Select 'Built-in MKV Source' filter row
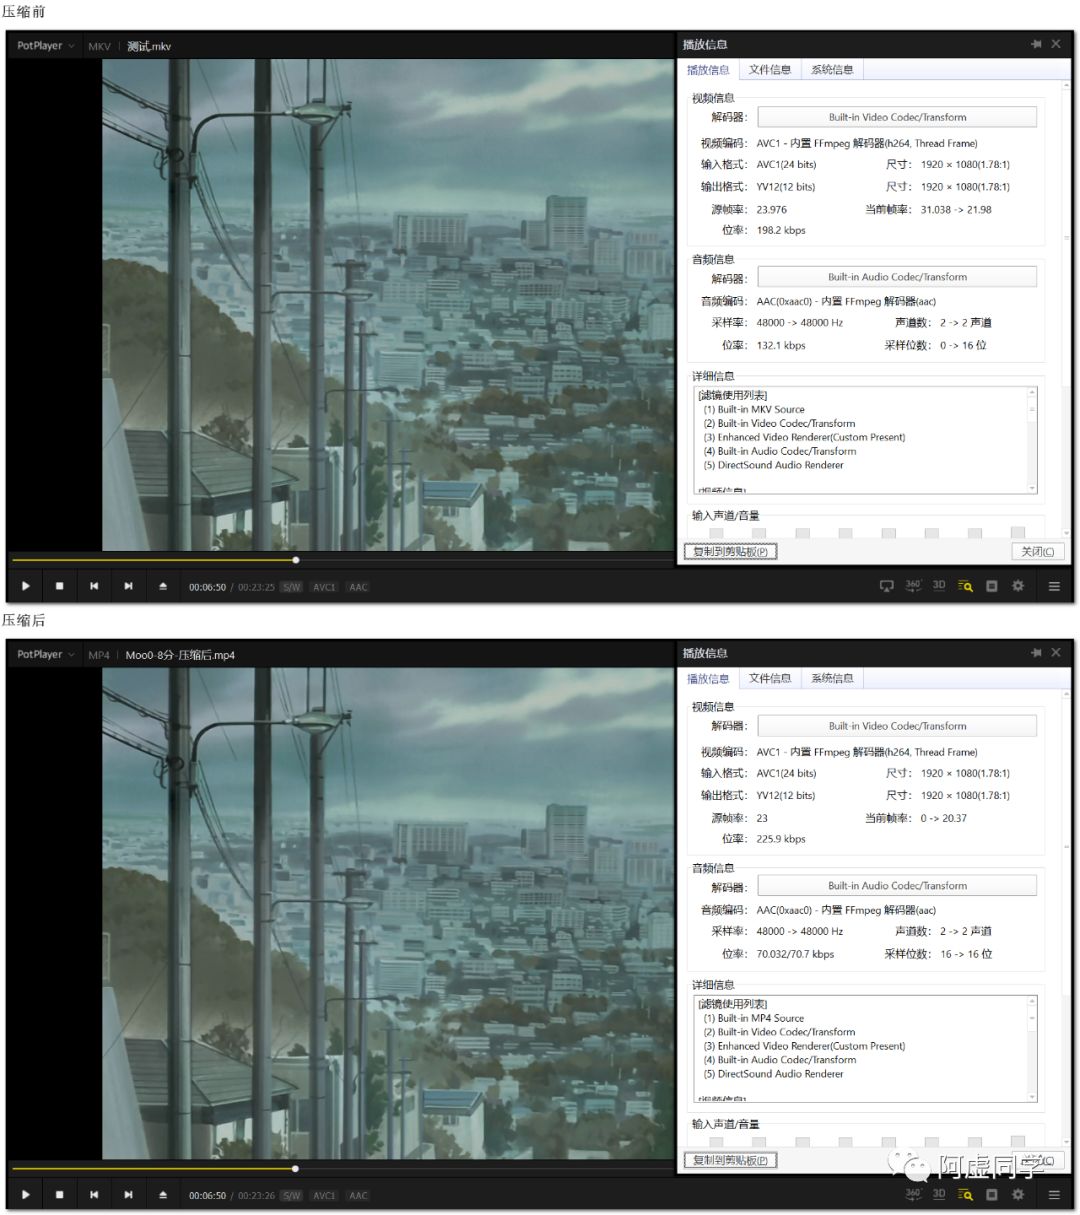The width and height of the screenshot is (1080, 1215). click(754, 409)
